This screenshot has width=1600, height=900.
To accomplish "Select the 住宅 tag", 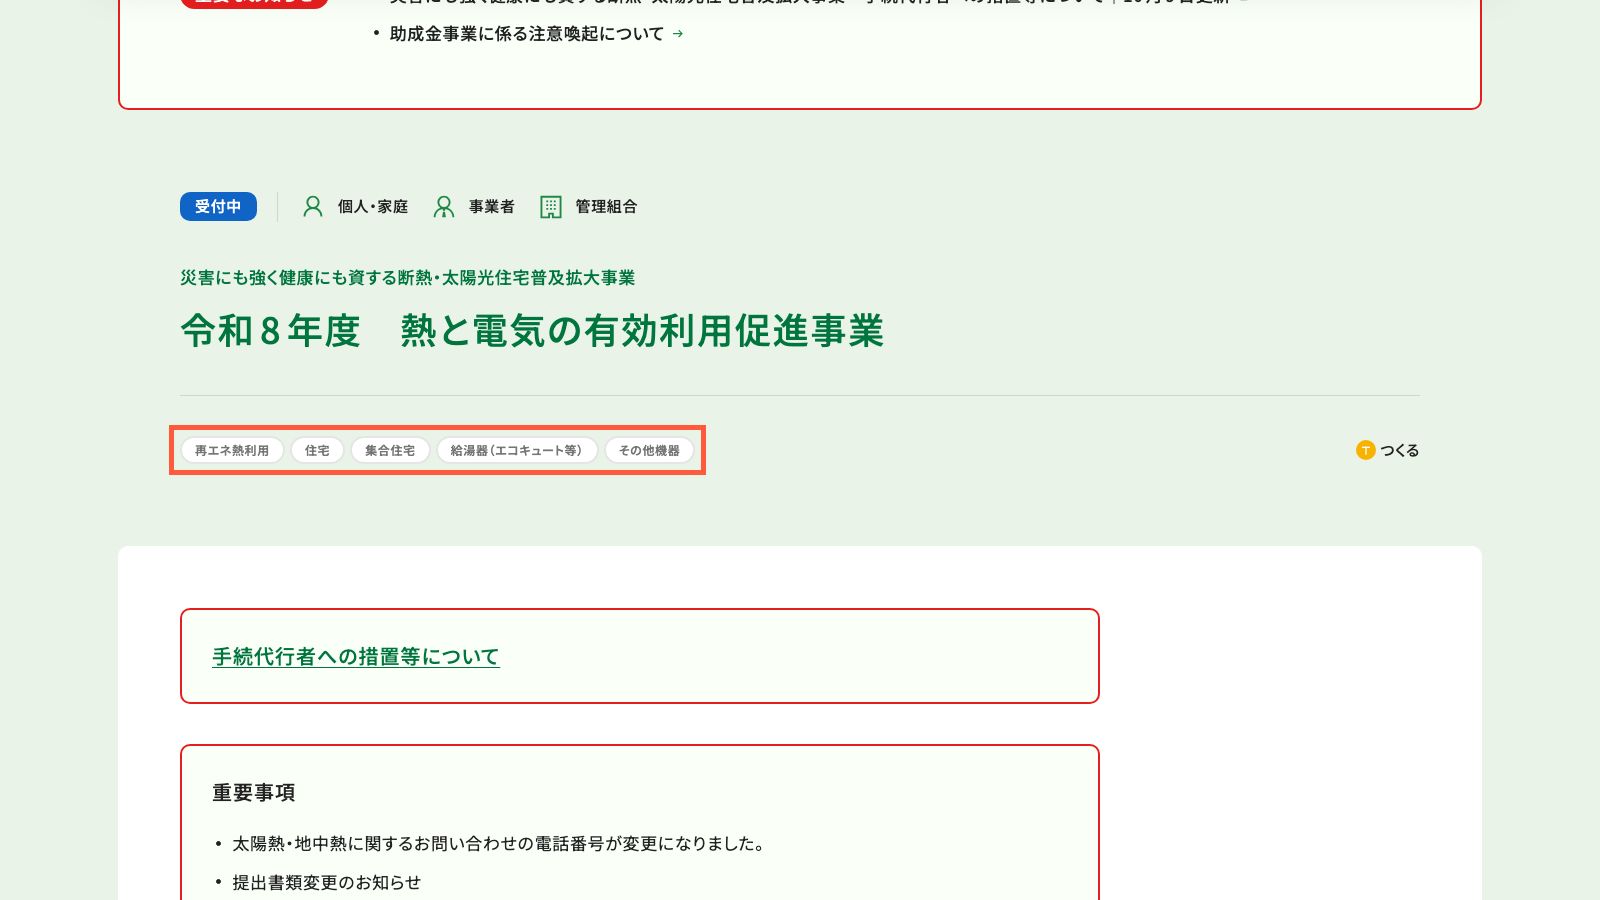I will (x=317, y=450).
